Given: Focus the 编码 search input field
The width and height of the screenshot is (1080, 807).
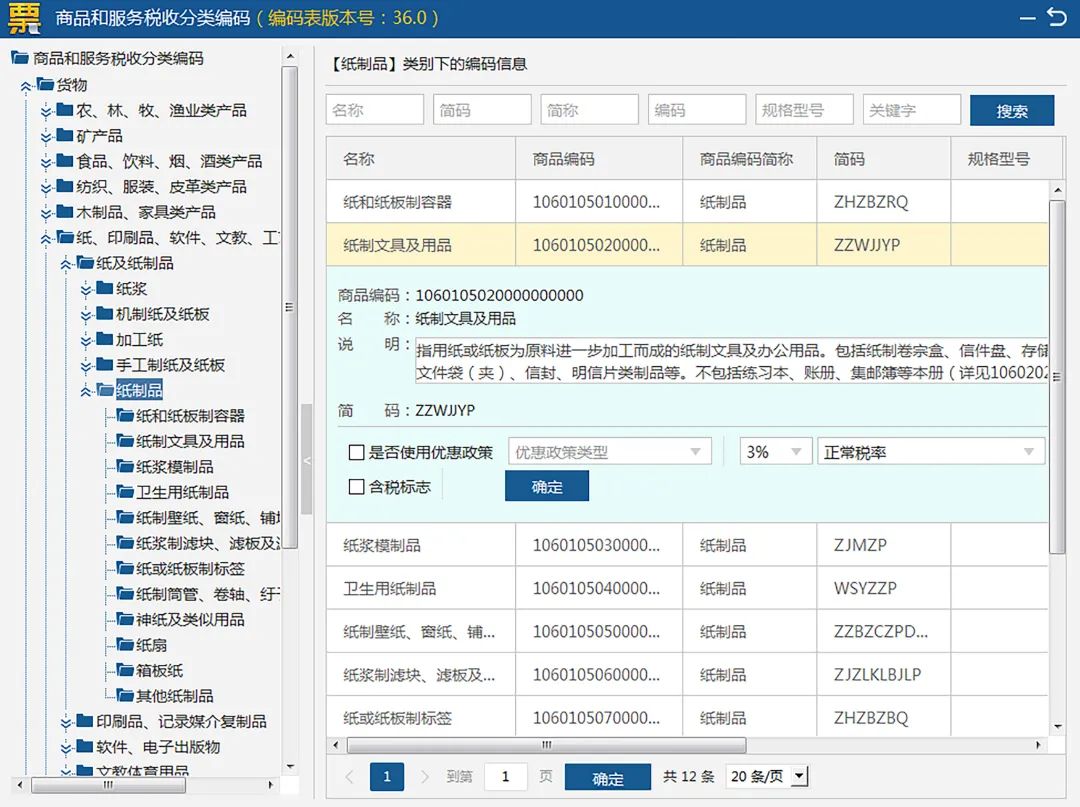Looking at the screenshot, I should 697,109.
